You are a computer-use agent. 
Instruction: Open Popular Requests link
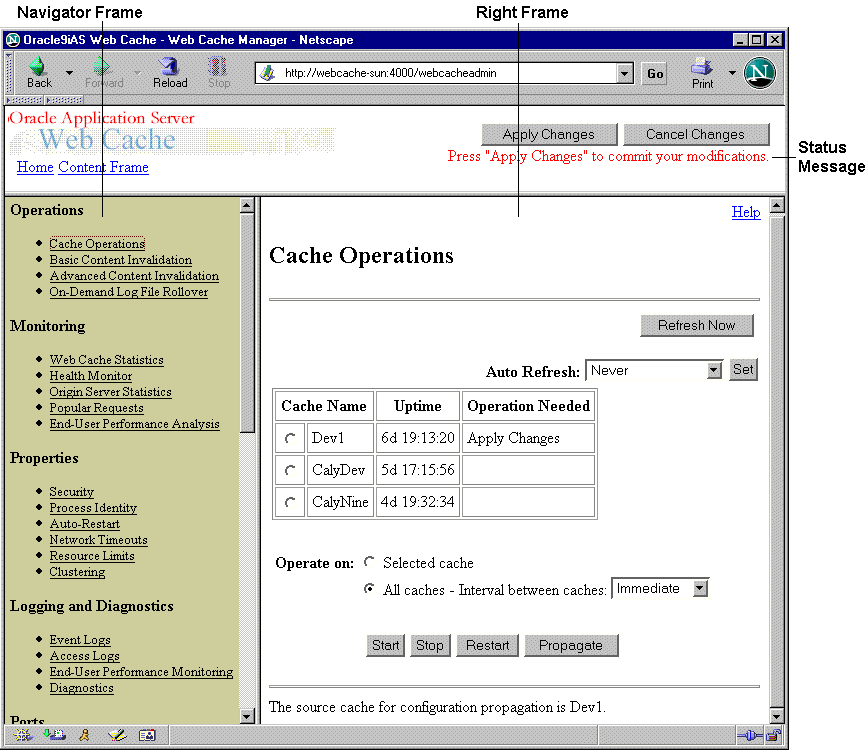pos(96,408)
